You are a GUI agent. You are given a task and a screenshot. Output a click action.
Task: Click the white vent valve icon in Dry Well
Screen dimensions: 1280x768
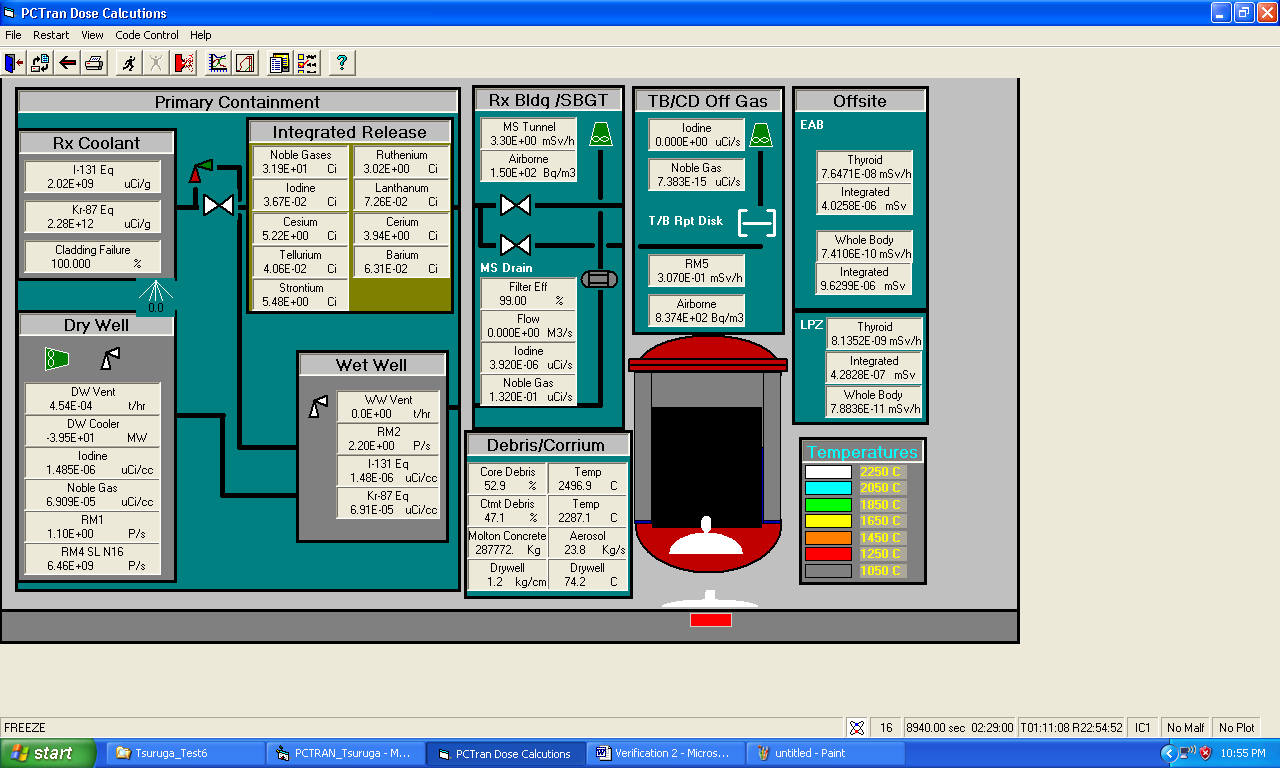pos(110,358)
